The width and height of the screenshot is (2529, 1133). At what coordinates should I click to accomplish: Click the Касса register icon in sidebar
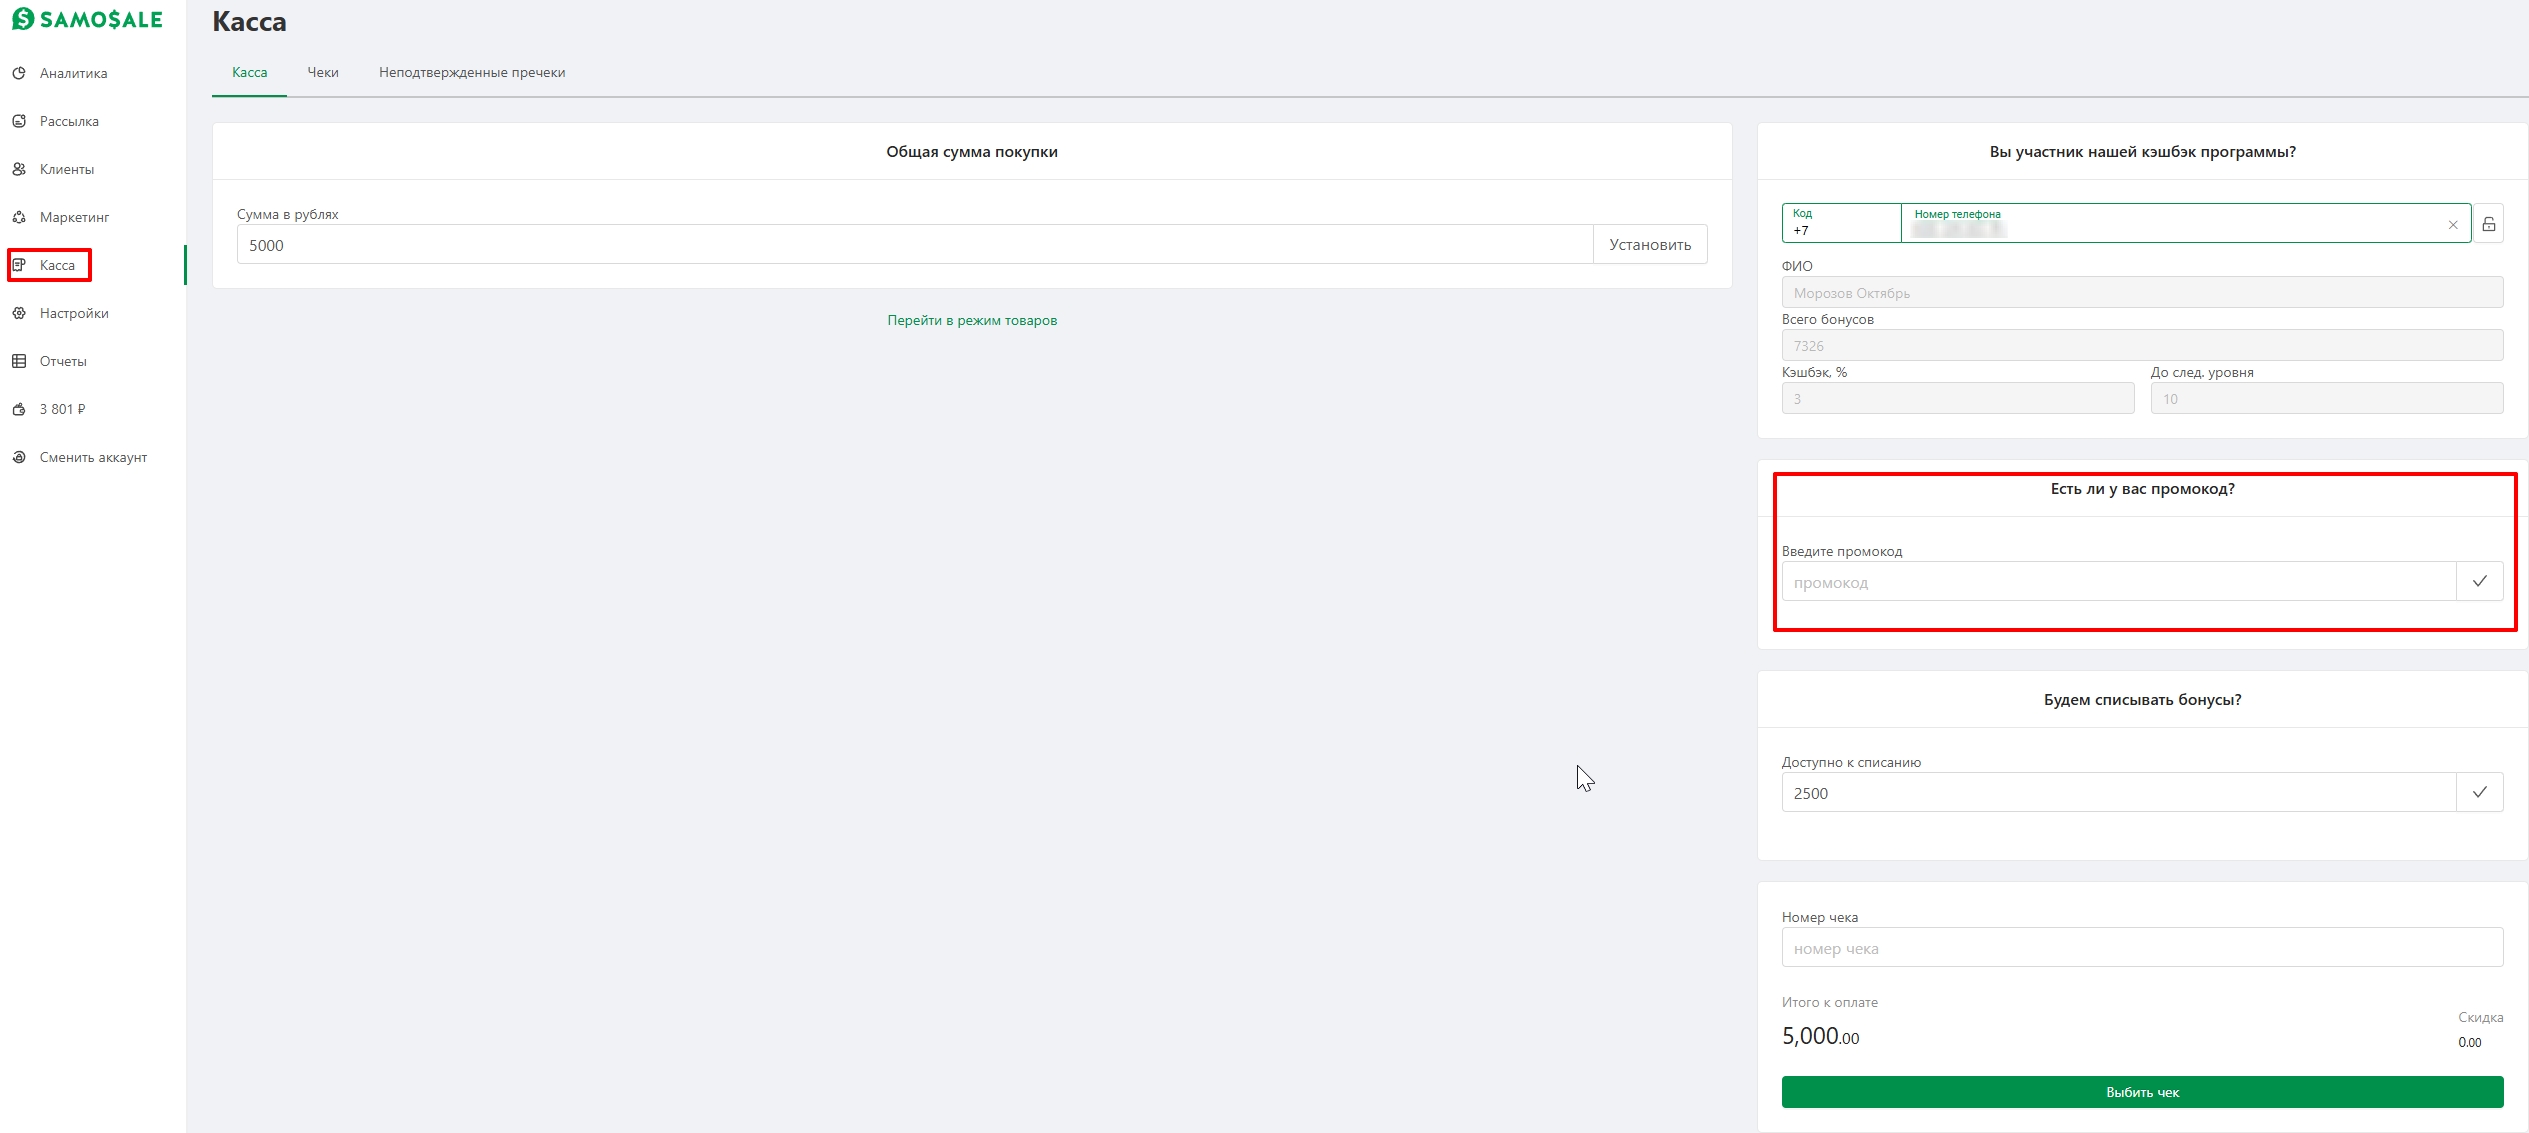pyautogui.click(x=19, y=265)
